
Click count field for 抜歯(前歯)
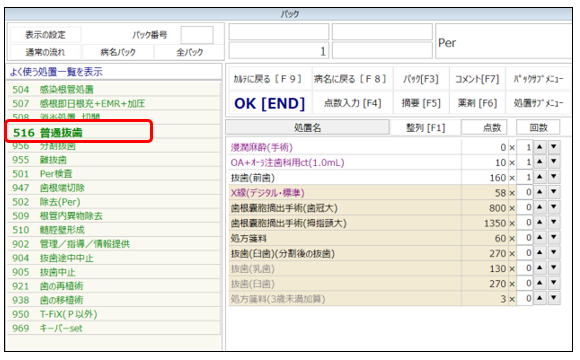tap(525, 178)
